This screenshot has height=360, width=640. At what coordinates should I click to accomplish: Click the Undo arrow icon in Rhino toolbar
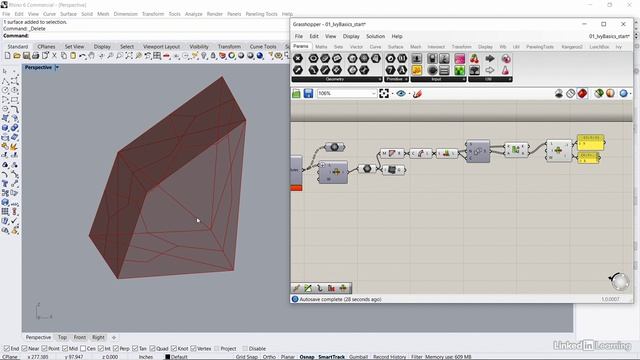tap(82, 56)
